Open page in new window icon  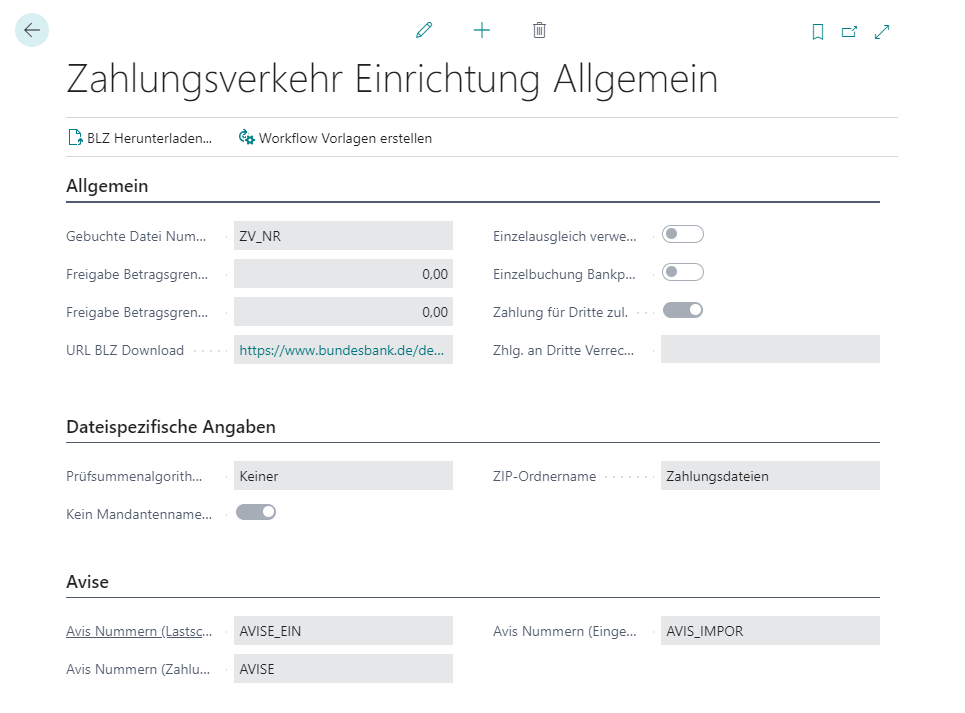click(849, 31)
